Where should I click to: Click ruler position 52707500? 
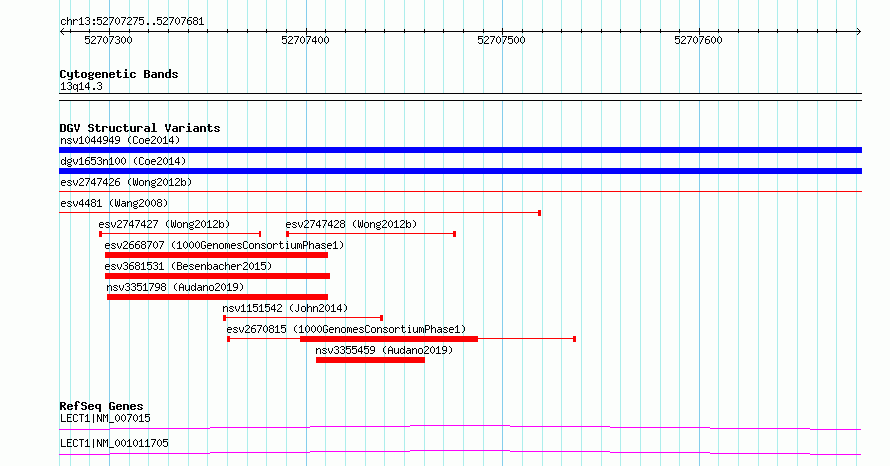pyautogui.click(x=502, y=40)
